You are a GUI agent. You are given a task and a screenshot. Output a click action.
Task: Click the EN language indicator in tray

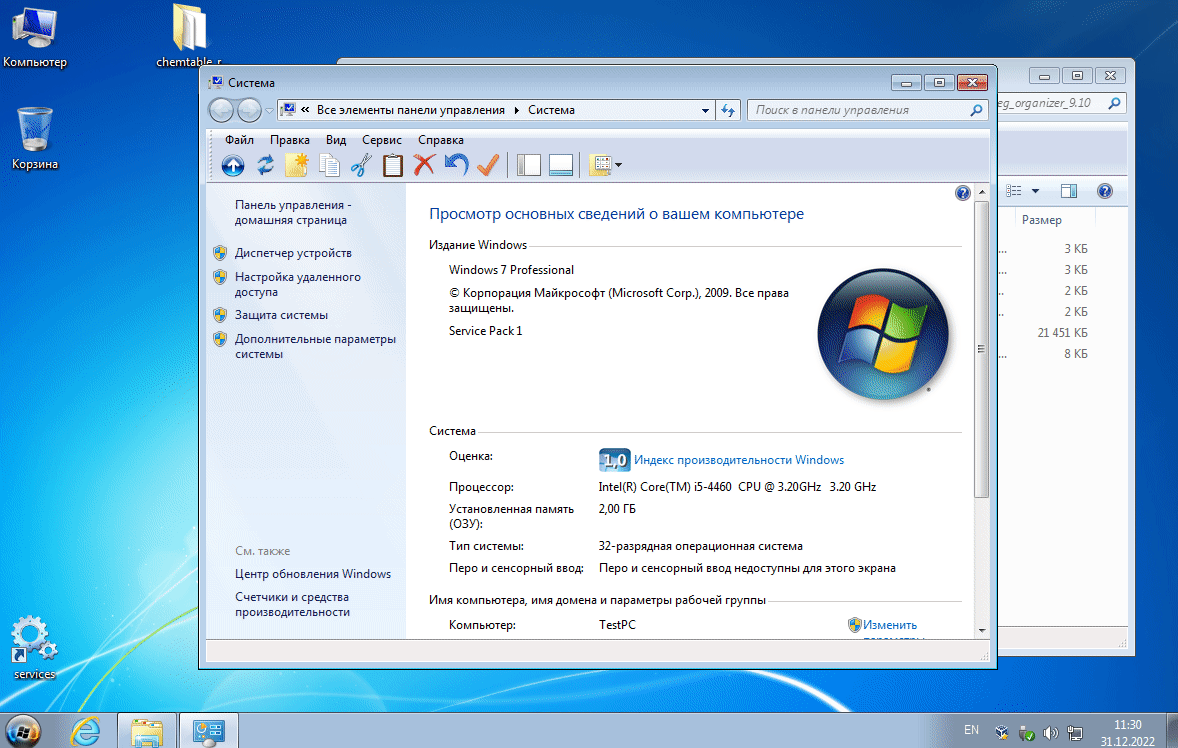971,730
